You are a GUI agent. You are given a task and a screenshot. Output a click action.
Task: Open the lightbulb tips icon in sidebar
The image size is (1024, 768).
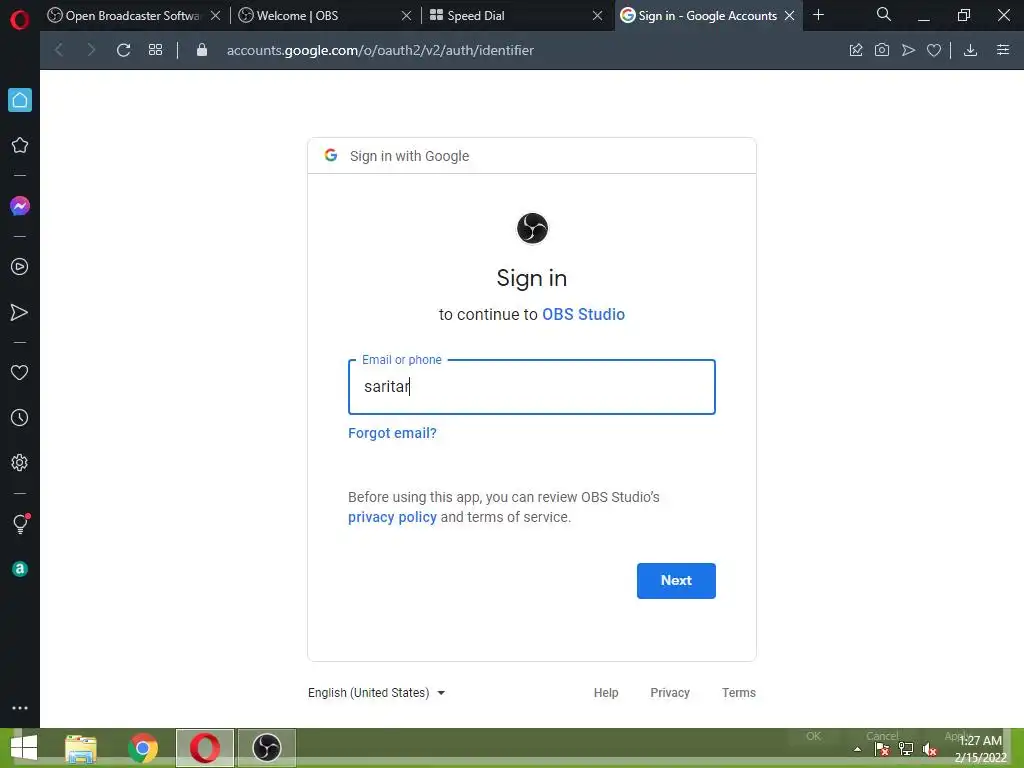pyautogui.click(x=20, y=524)
